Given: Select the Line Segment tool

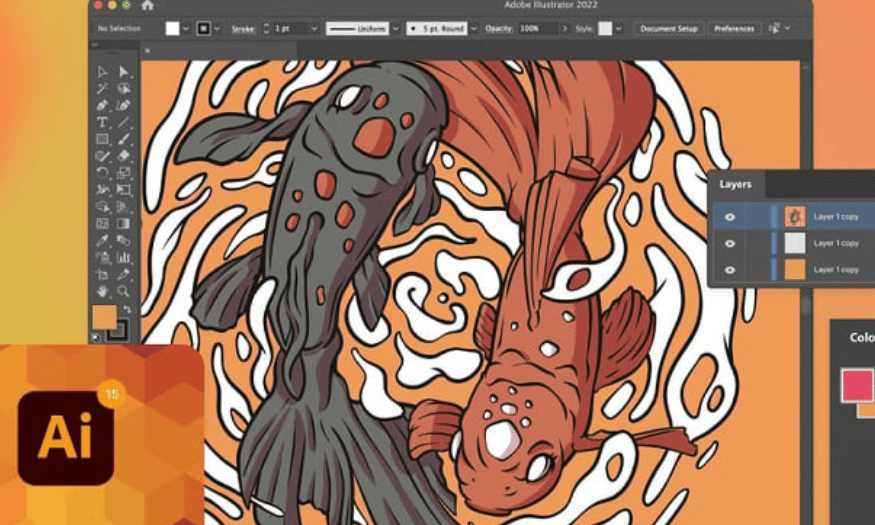Looking at the screenshot, I should point(123,122).
